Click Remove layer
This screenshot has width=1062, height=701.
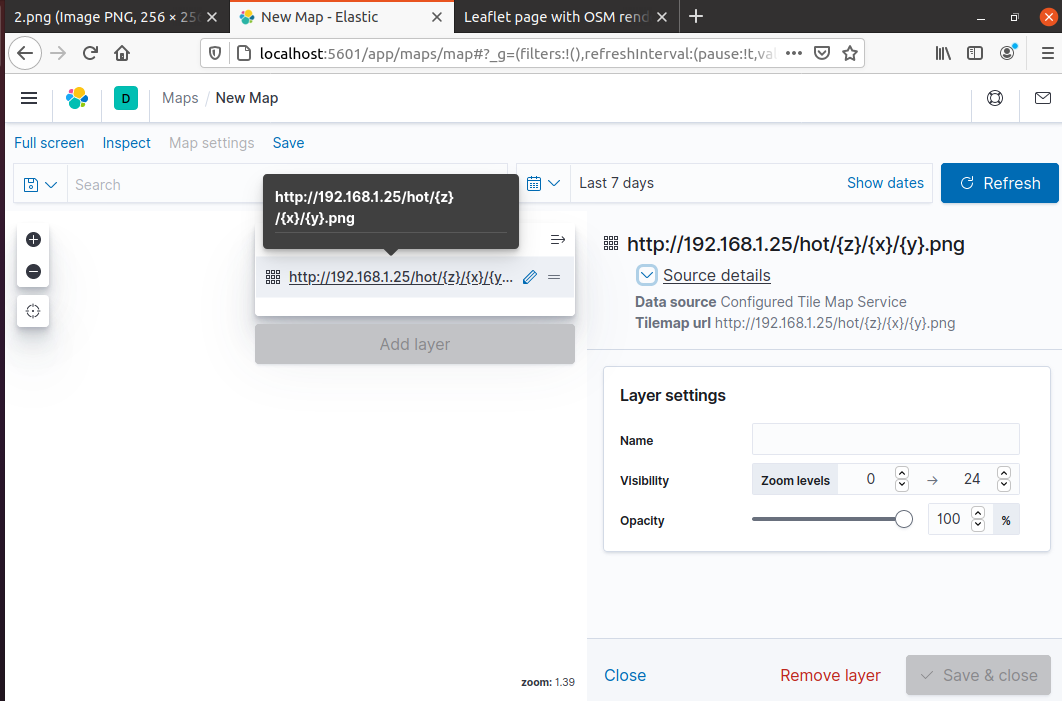point(830,675)
